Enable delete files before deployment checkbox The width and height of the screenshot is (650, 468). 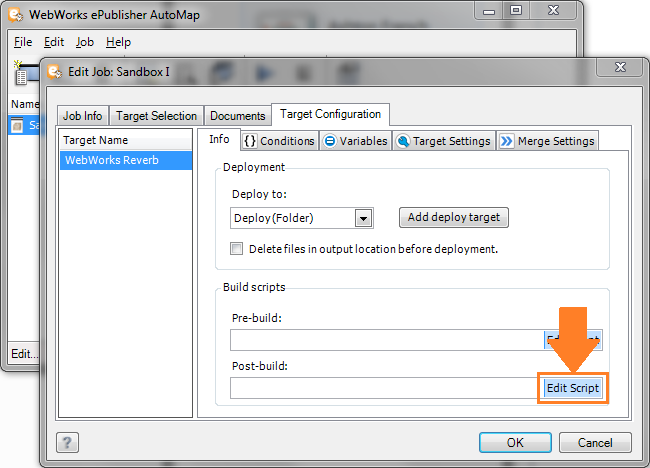click(237, 249)
